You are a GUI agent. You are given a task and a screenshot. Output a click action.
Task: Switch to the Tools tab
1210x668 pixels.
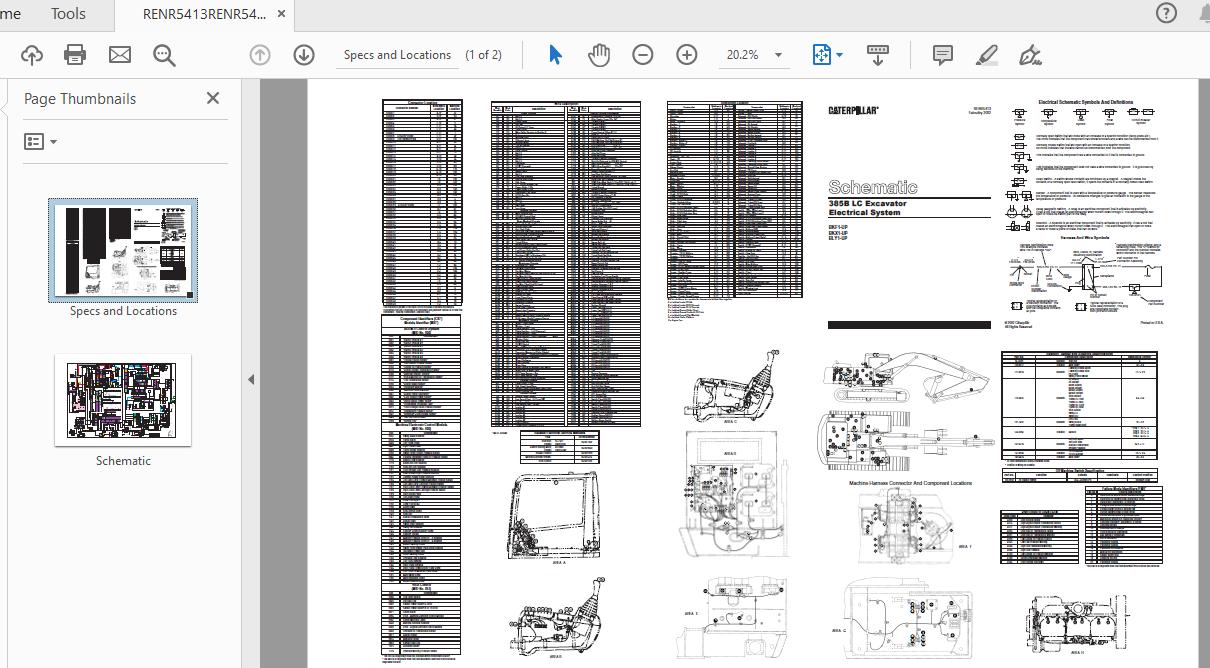coord(68,14)
